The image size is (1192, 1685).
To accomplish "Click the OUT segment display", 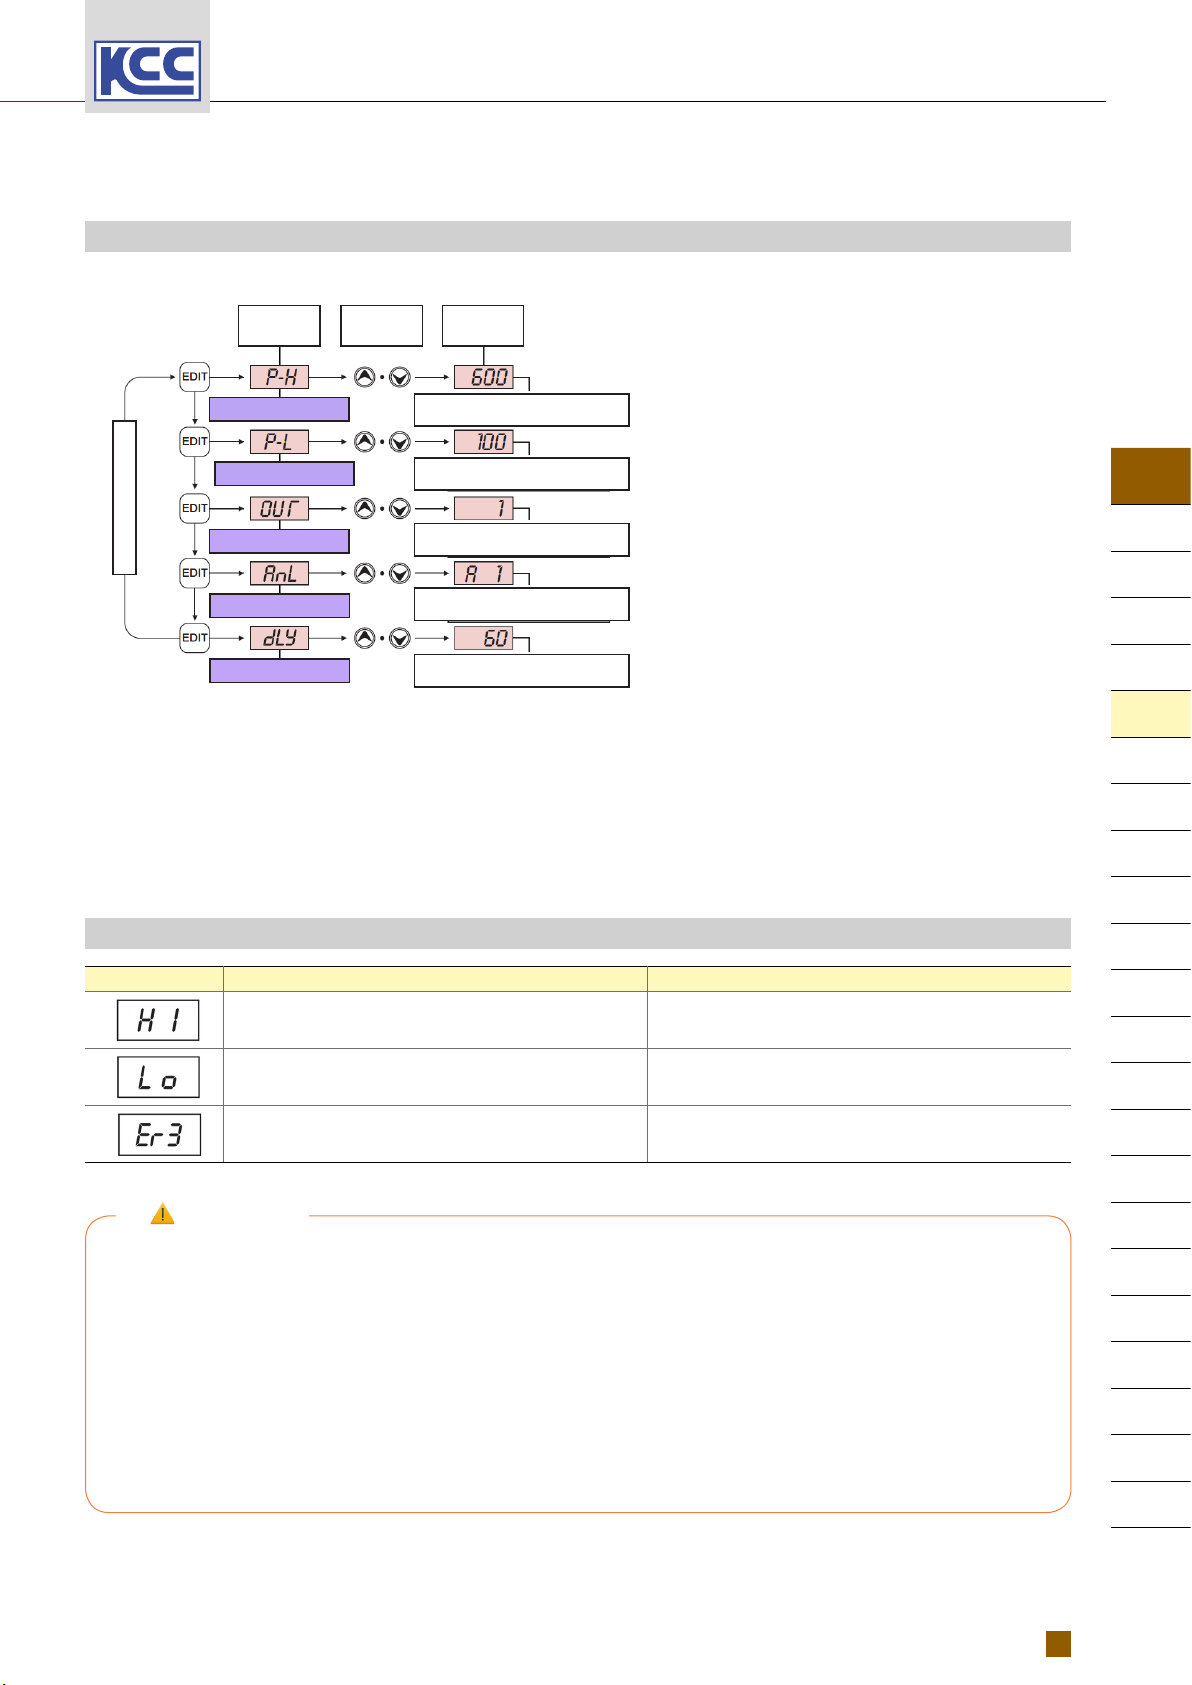I will tap(279, 508).
